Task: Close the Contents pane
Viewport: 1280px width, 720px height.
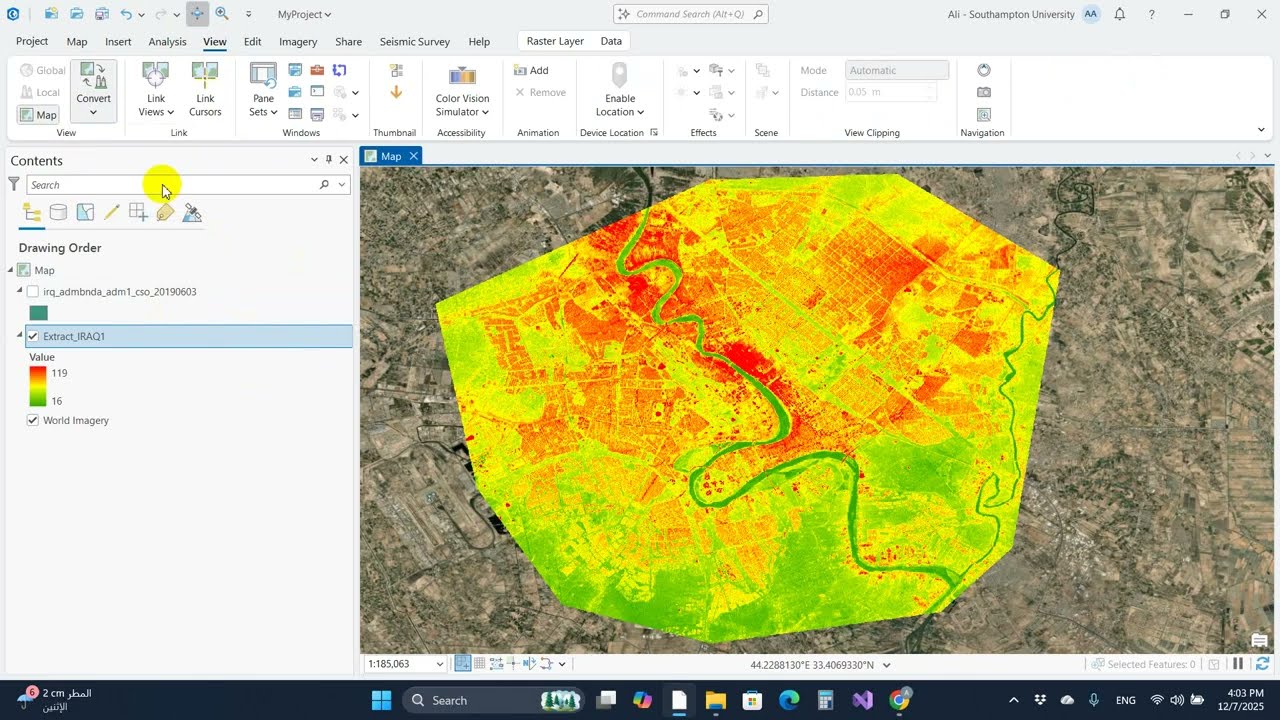Action: pyautogui.click(x=344, y=159)
